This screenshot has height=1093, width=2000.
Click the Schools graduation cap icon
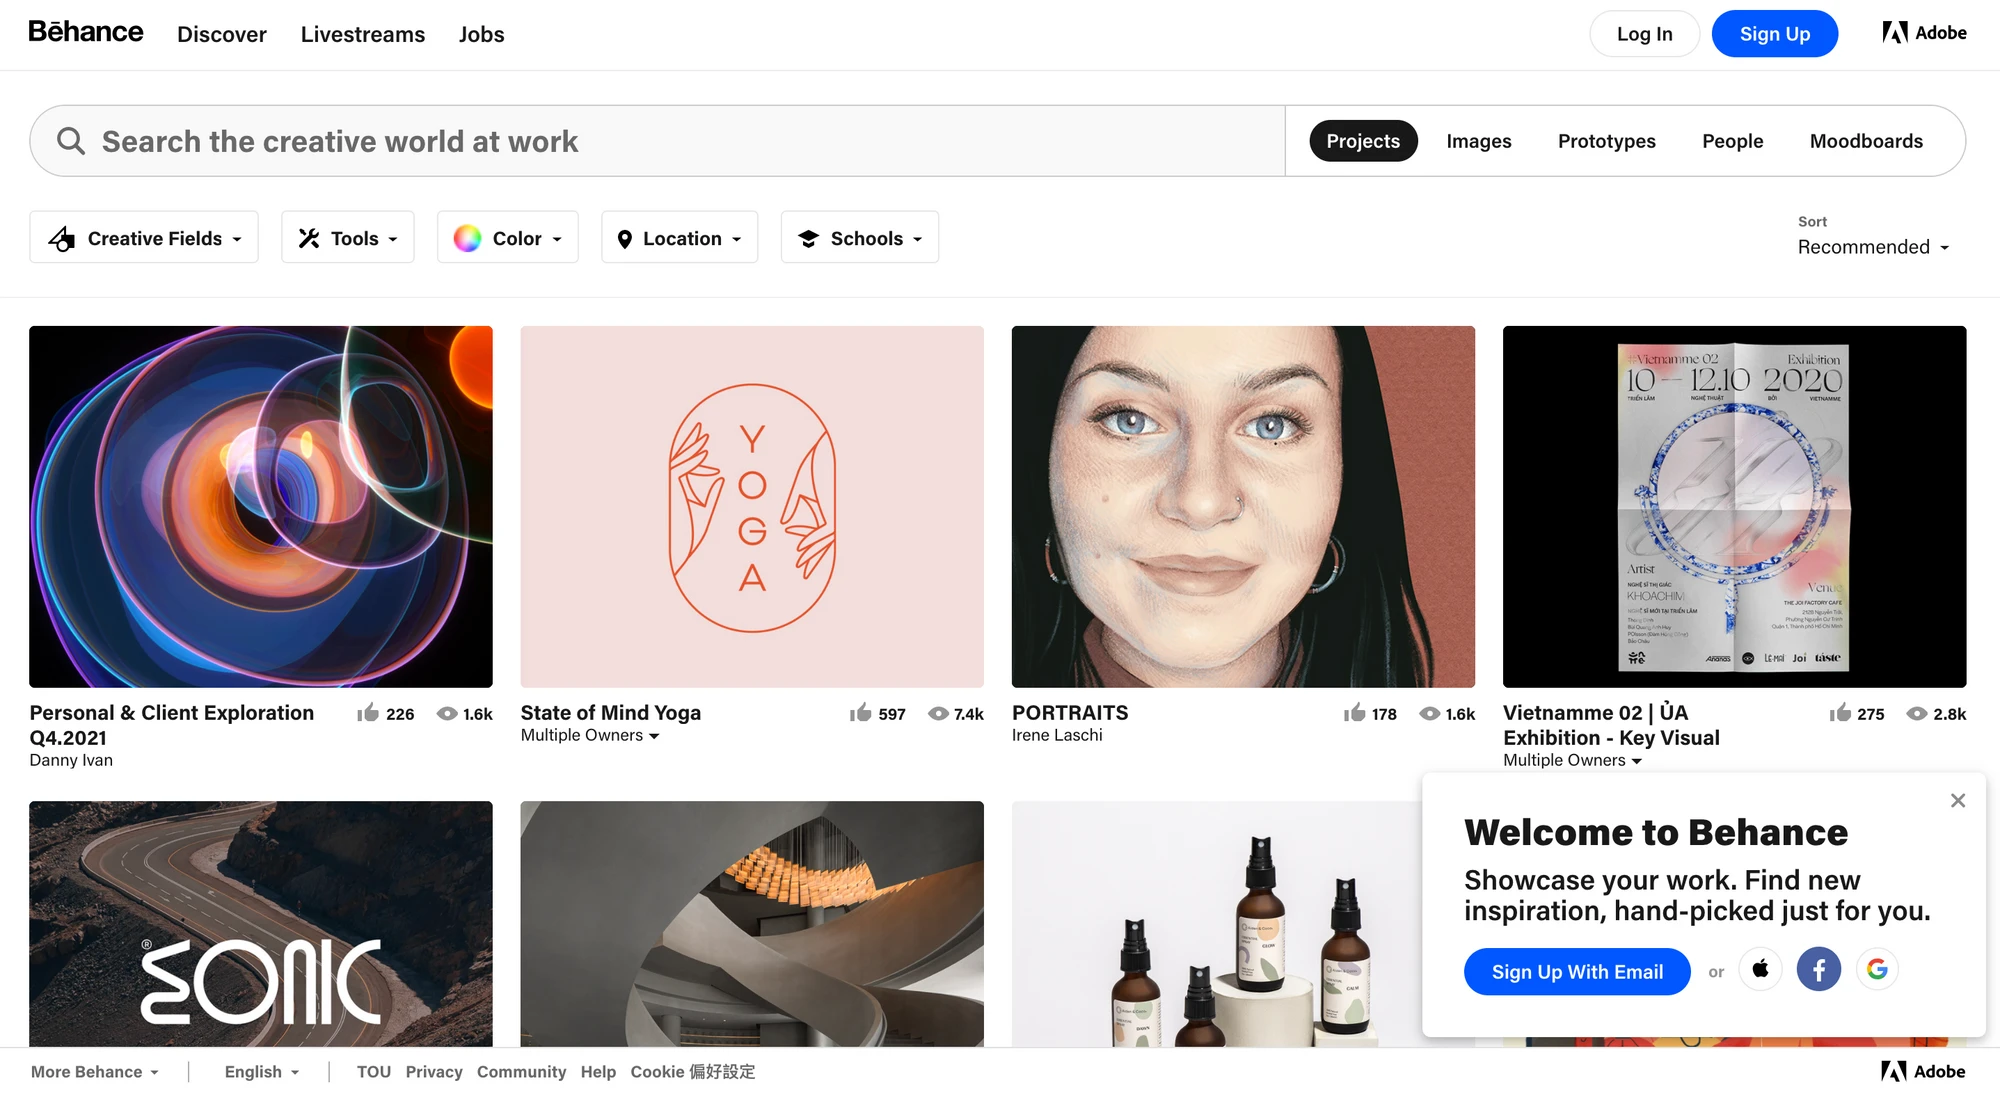point(808,238)
